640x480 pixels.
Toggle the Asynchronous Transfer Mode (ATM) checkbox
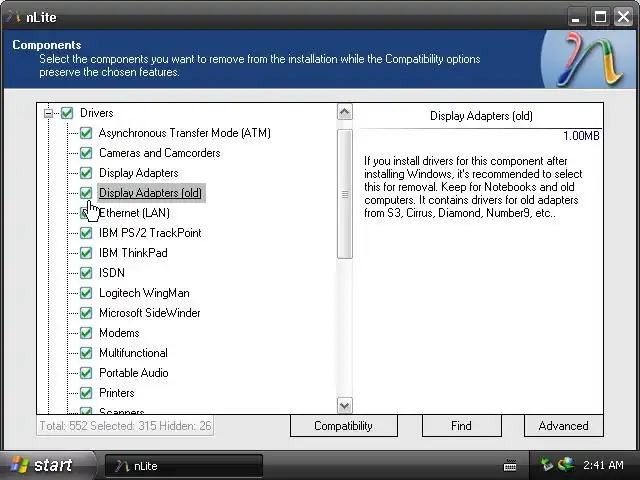(86, 133)
